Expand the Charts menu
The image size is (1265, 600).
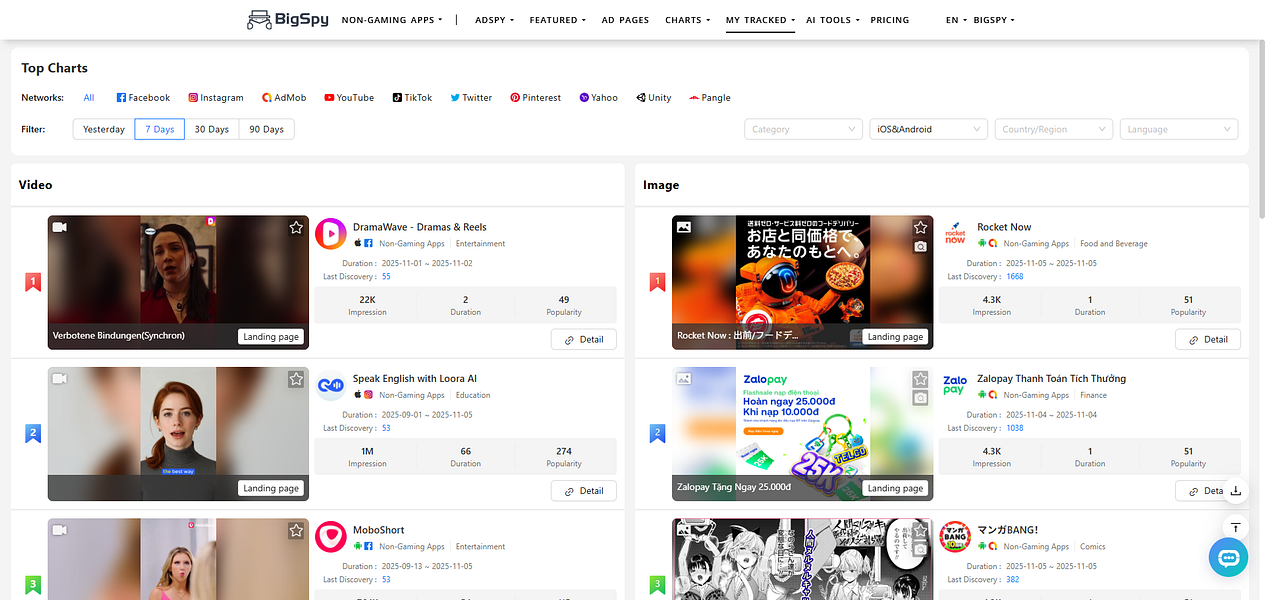[x=688, y=20]
